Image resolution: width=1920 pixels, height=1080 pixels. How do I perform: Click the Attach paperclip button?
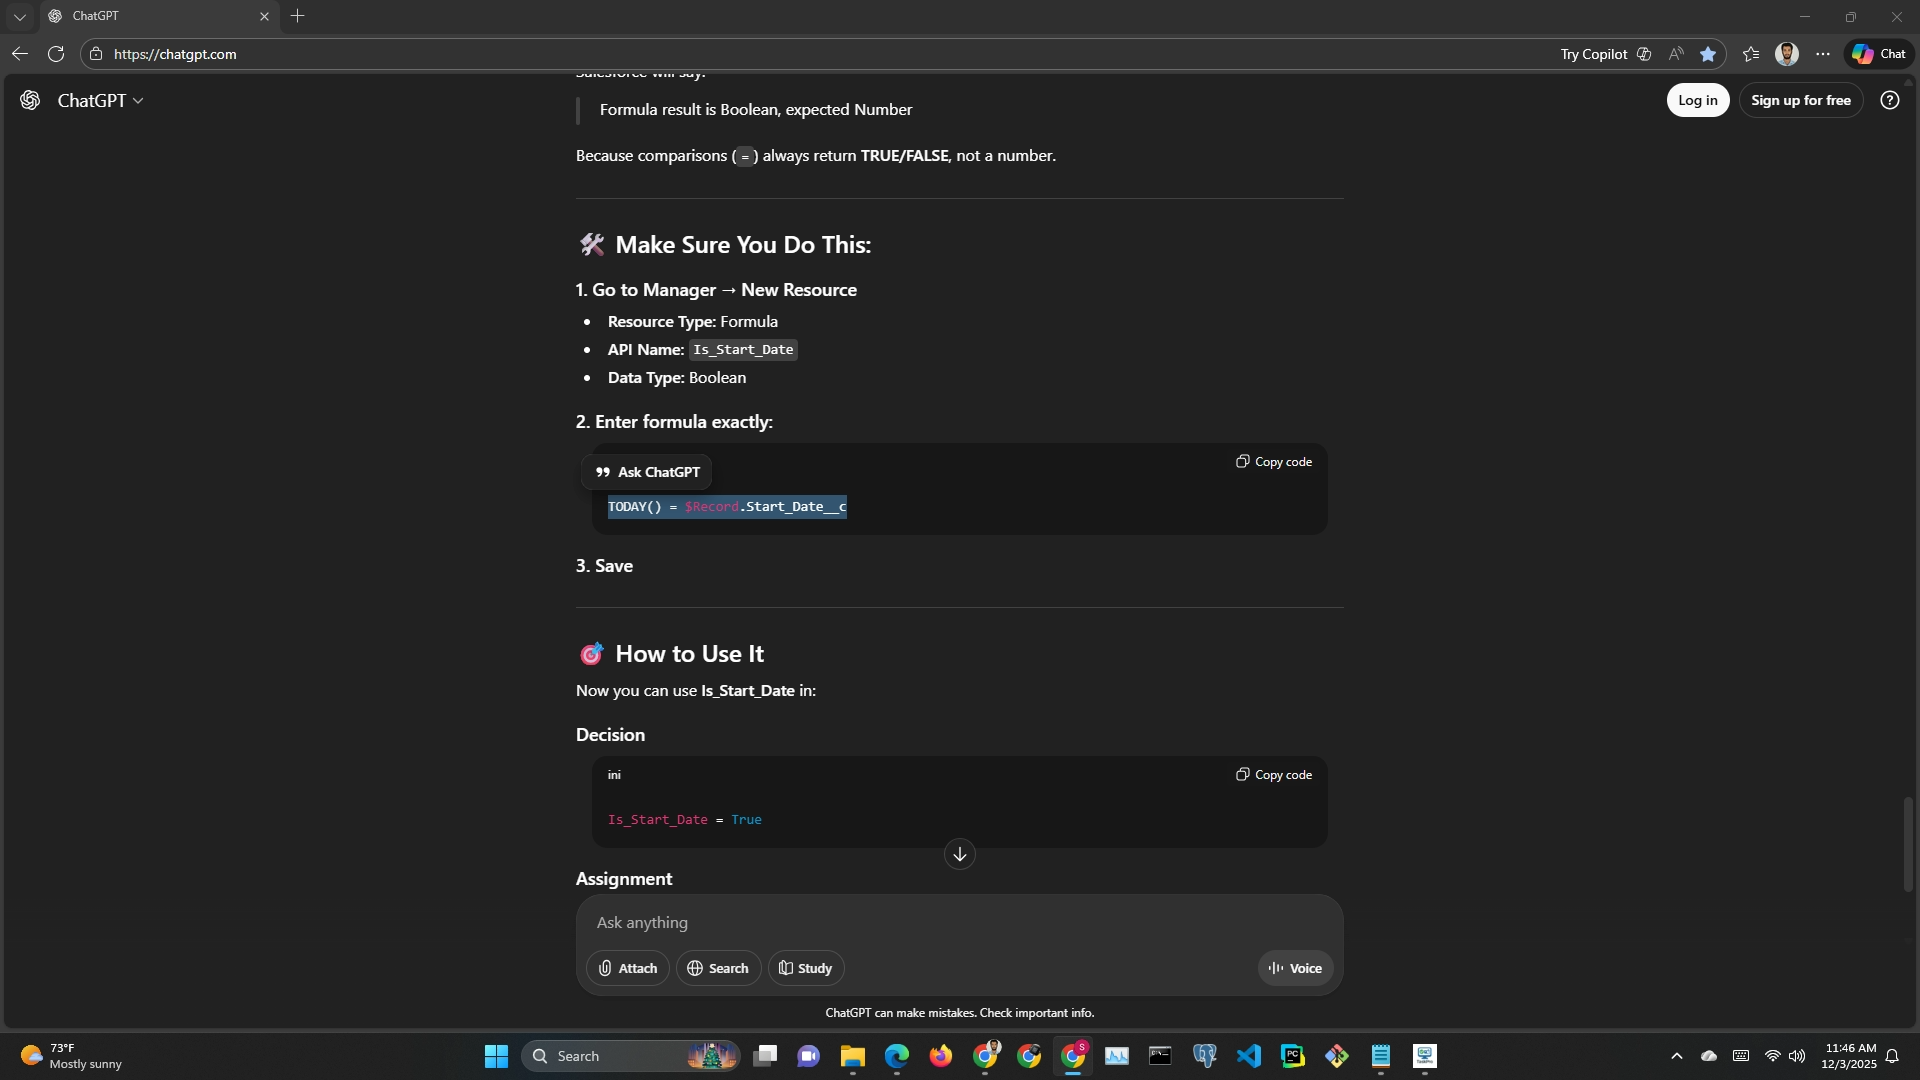coord(627,968)
